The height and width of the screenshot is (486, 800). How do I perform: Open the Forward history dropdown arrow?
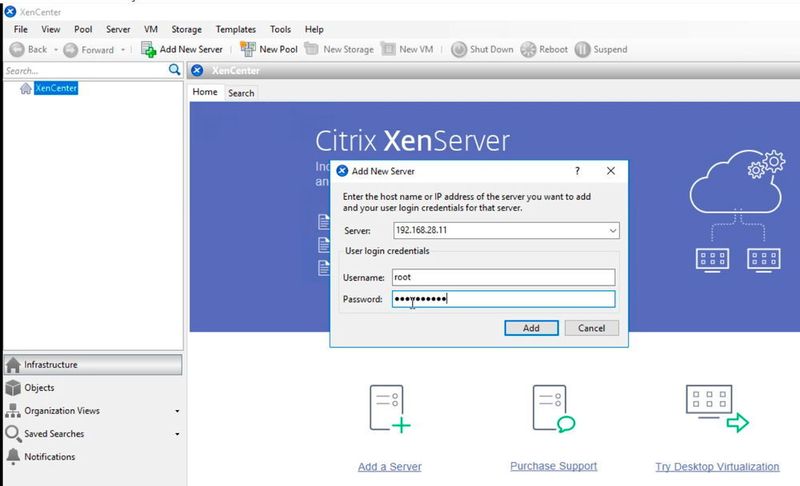(123, 49)
